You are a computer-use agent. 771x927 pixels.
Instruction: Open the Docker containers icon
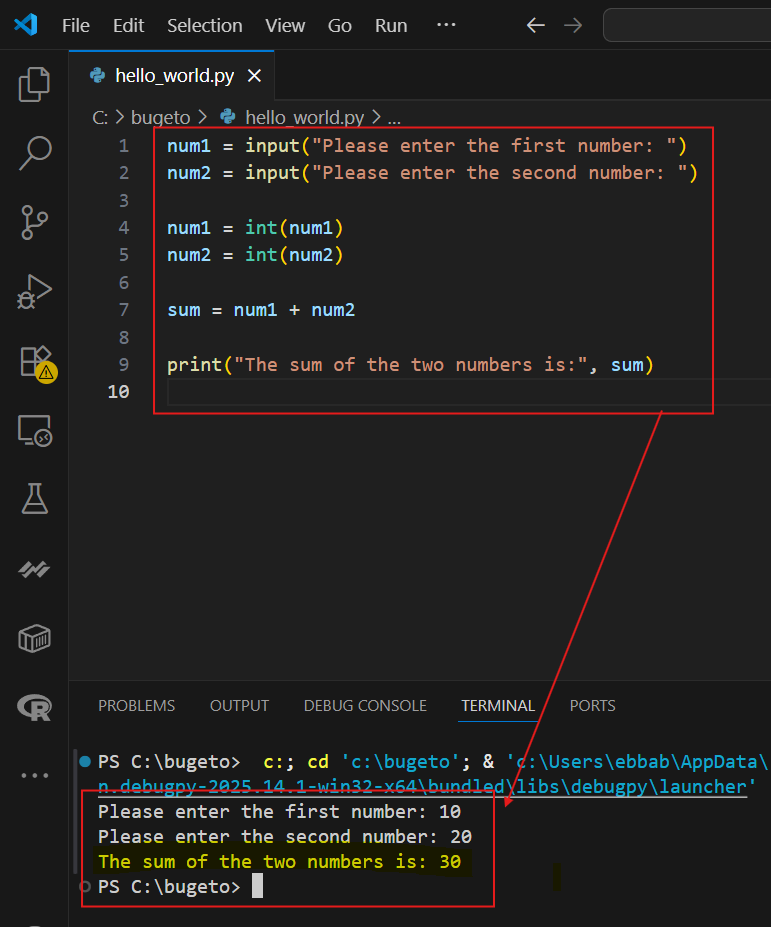[x=35, y=638]
